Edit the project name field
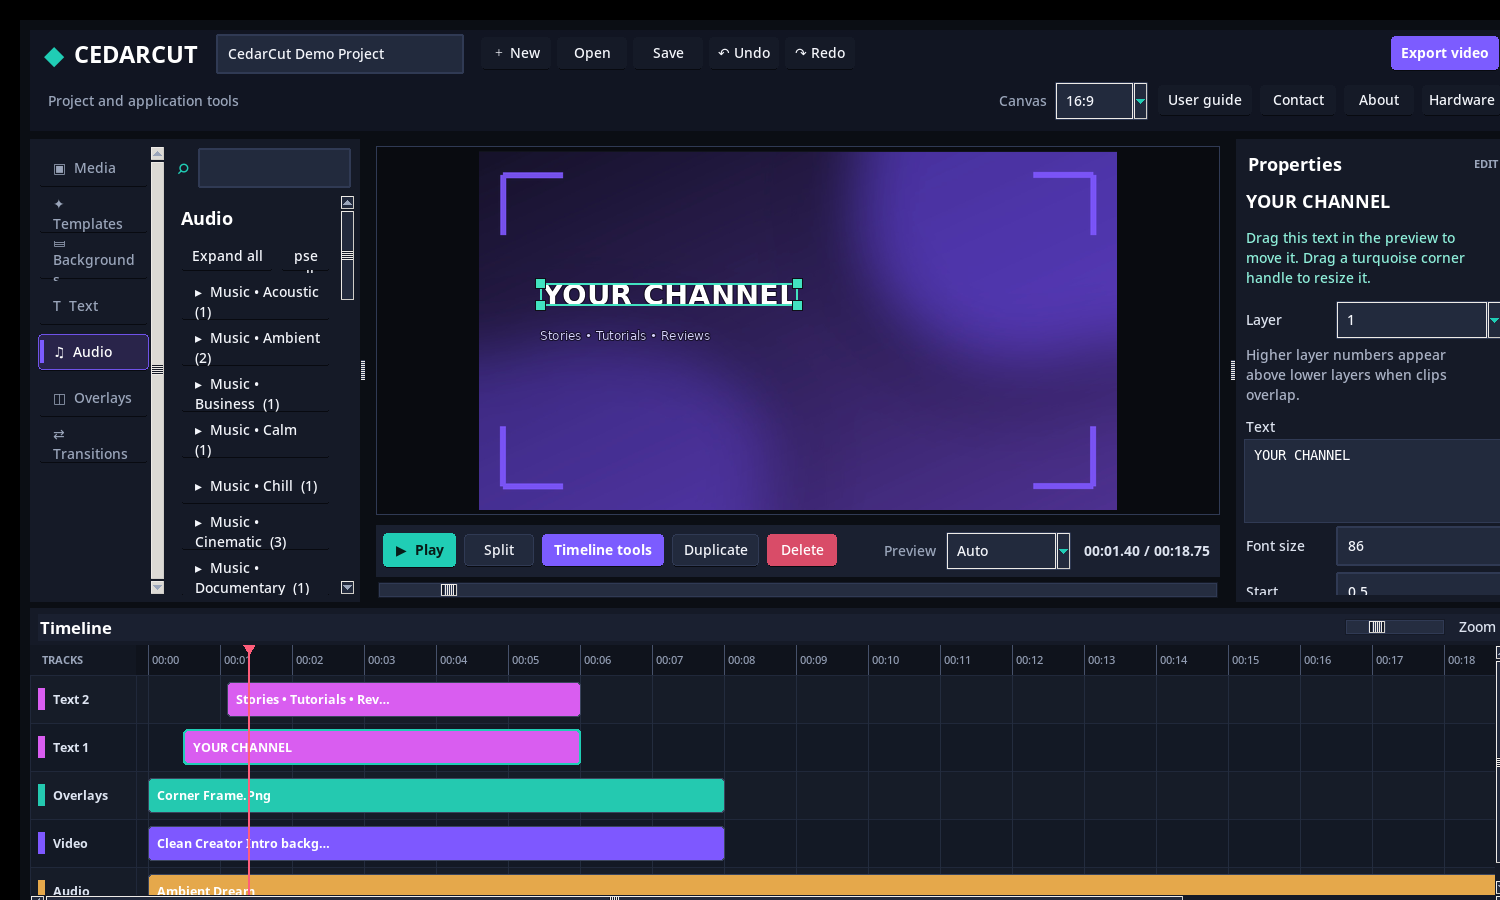This screenshot has width=1500, height=900. [x=340, y=54]
